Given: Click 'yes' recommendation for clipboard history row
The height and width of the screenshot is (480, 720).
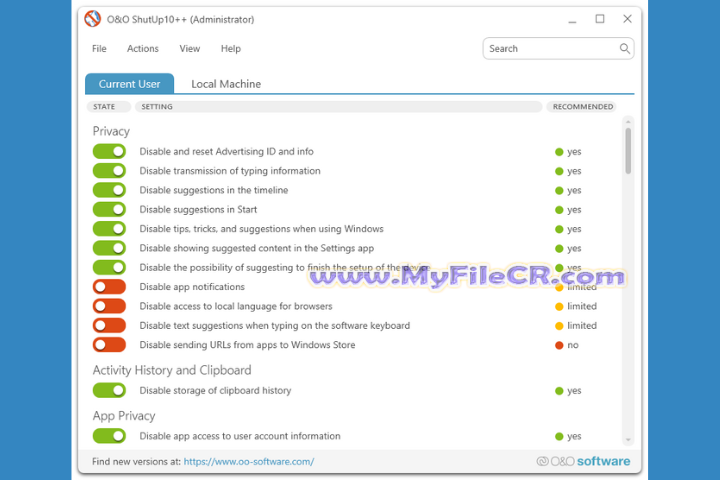Looking at the screenshot, I should (568, 391).
